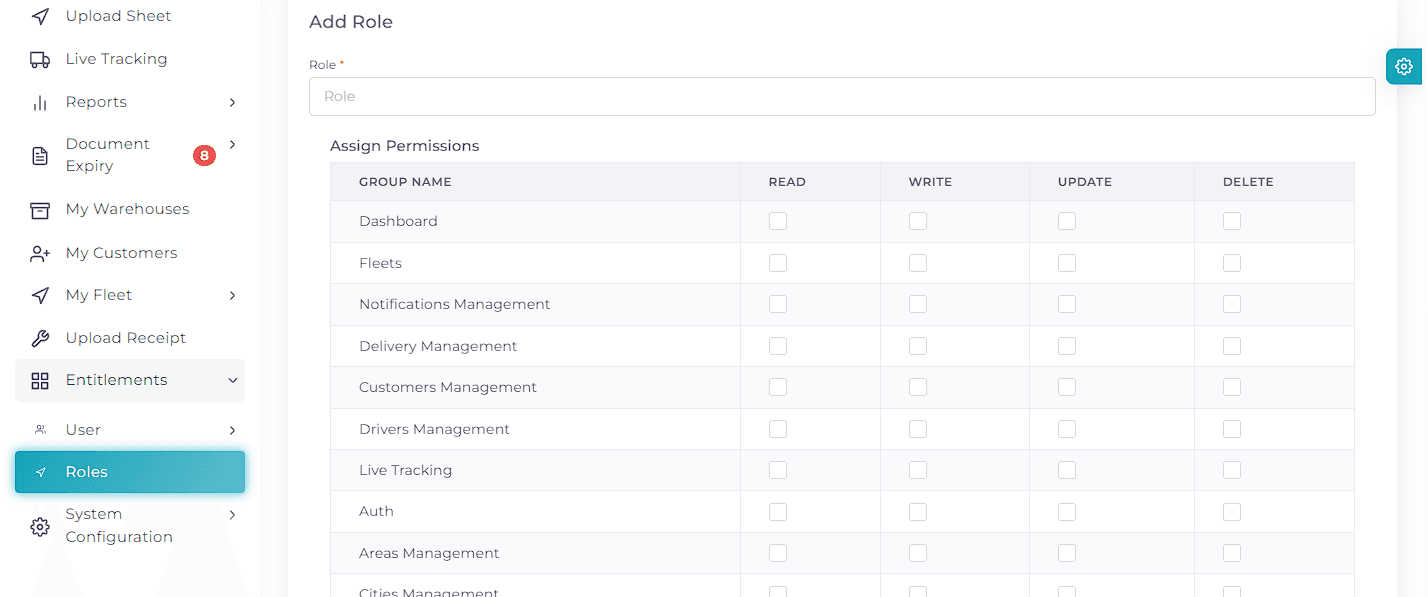The height and width of the screenshot is (597, 1428).
Task: Expand the User submenu chevron
Action: click(x=232, y=430)
